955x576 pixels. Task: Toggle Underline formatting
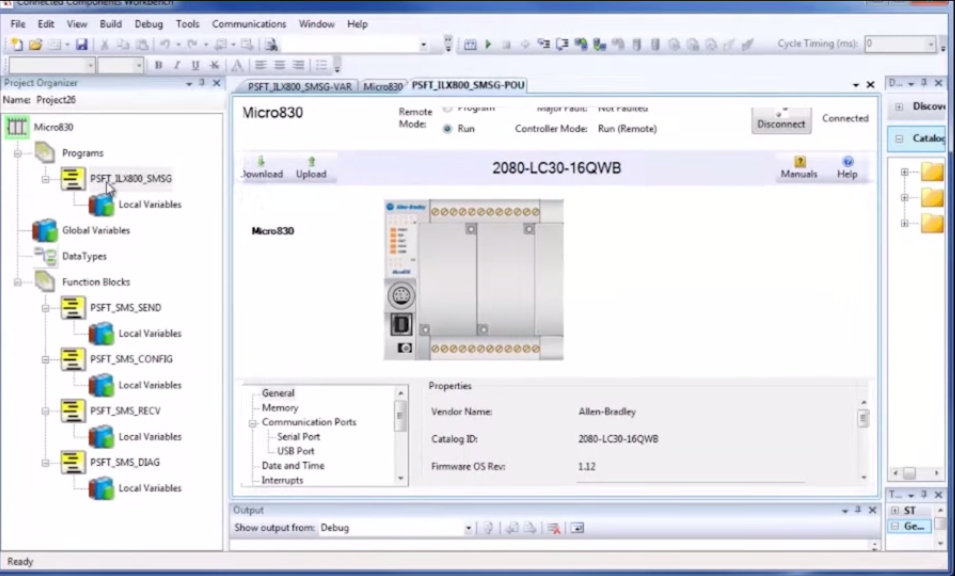195,65
